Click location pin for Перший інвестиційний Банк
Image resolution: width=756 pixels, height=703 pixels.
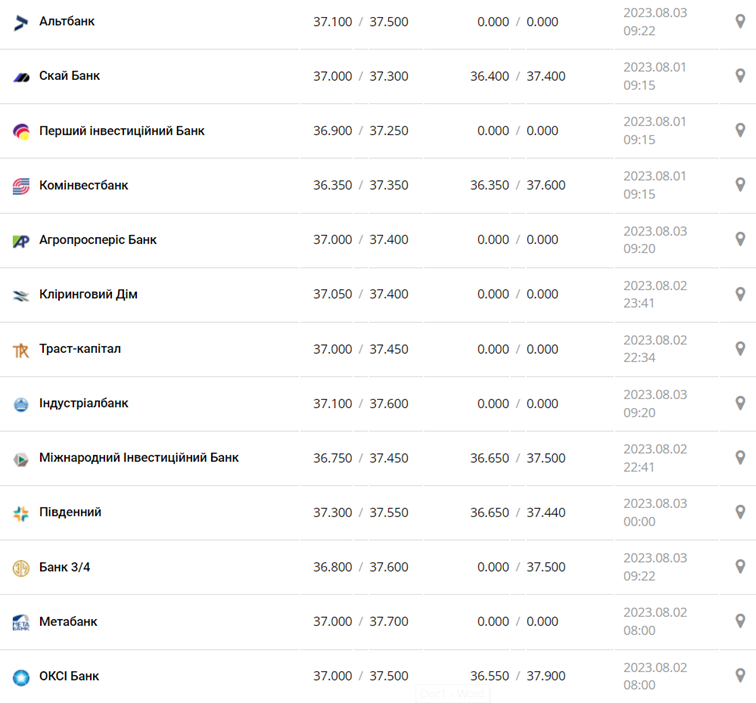(740, 130)
